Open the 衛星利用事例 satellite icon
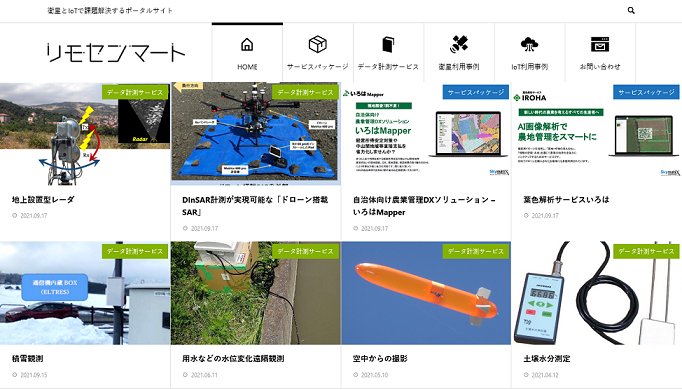682x390 pixels. tap(459, 44)
